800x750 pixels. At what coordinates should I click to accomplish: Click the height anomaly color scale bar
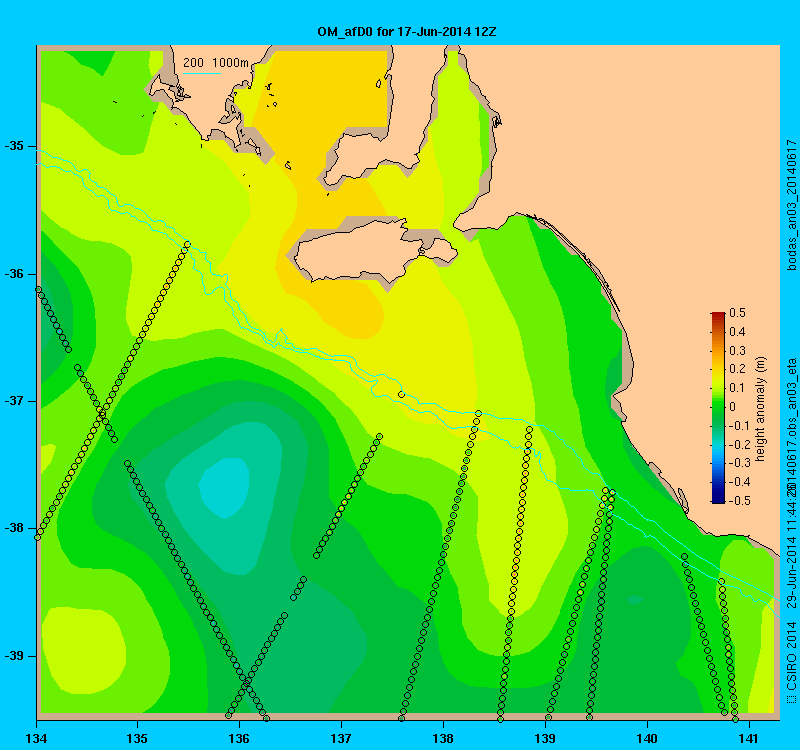click(718, 407)
